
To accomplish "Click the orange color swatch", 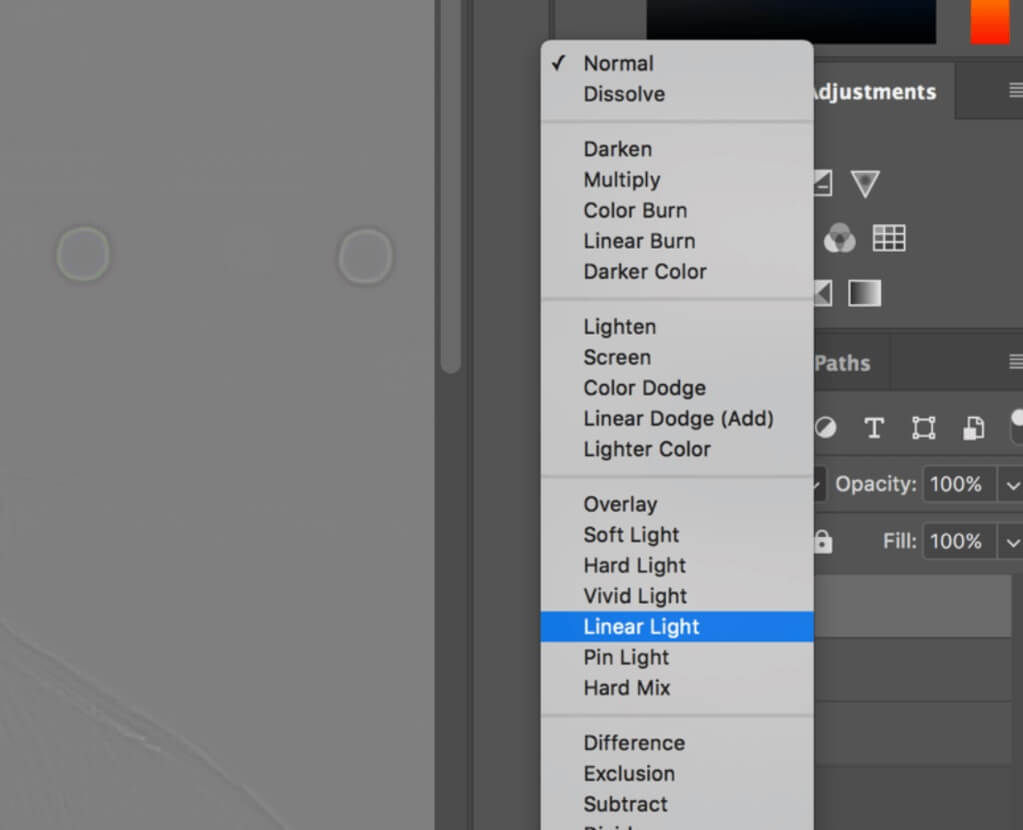I will [x=991, y=22].
